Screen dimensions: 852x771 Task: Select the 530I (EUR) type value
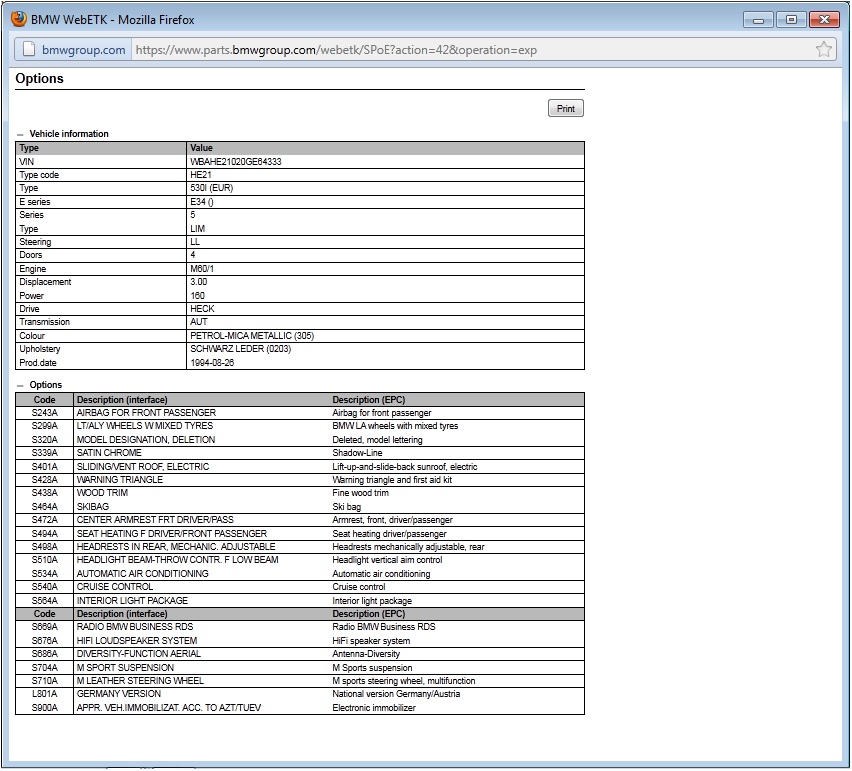tap(211, 188)
